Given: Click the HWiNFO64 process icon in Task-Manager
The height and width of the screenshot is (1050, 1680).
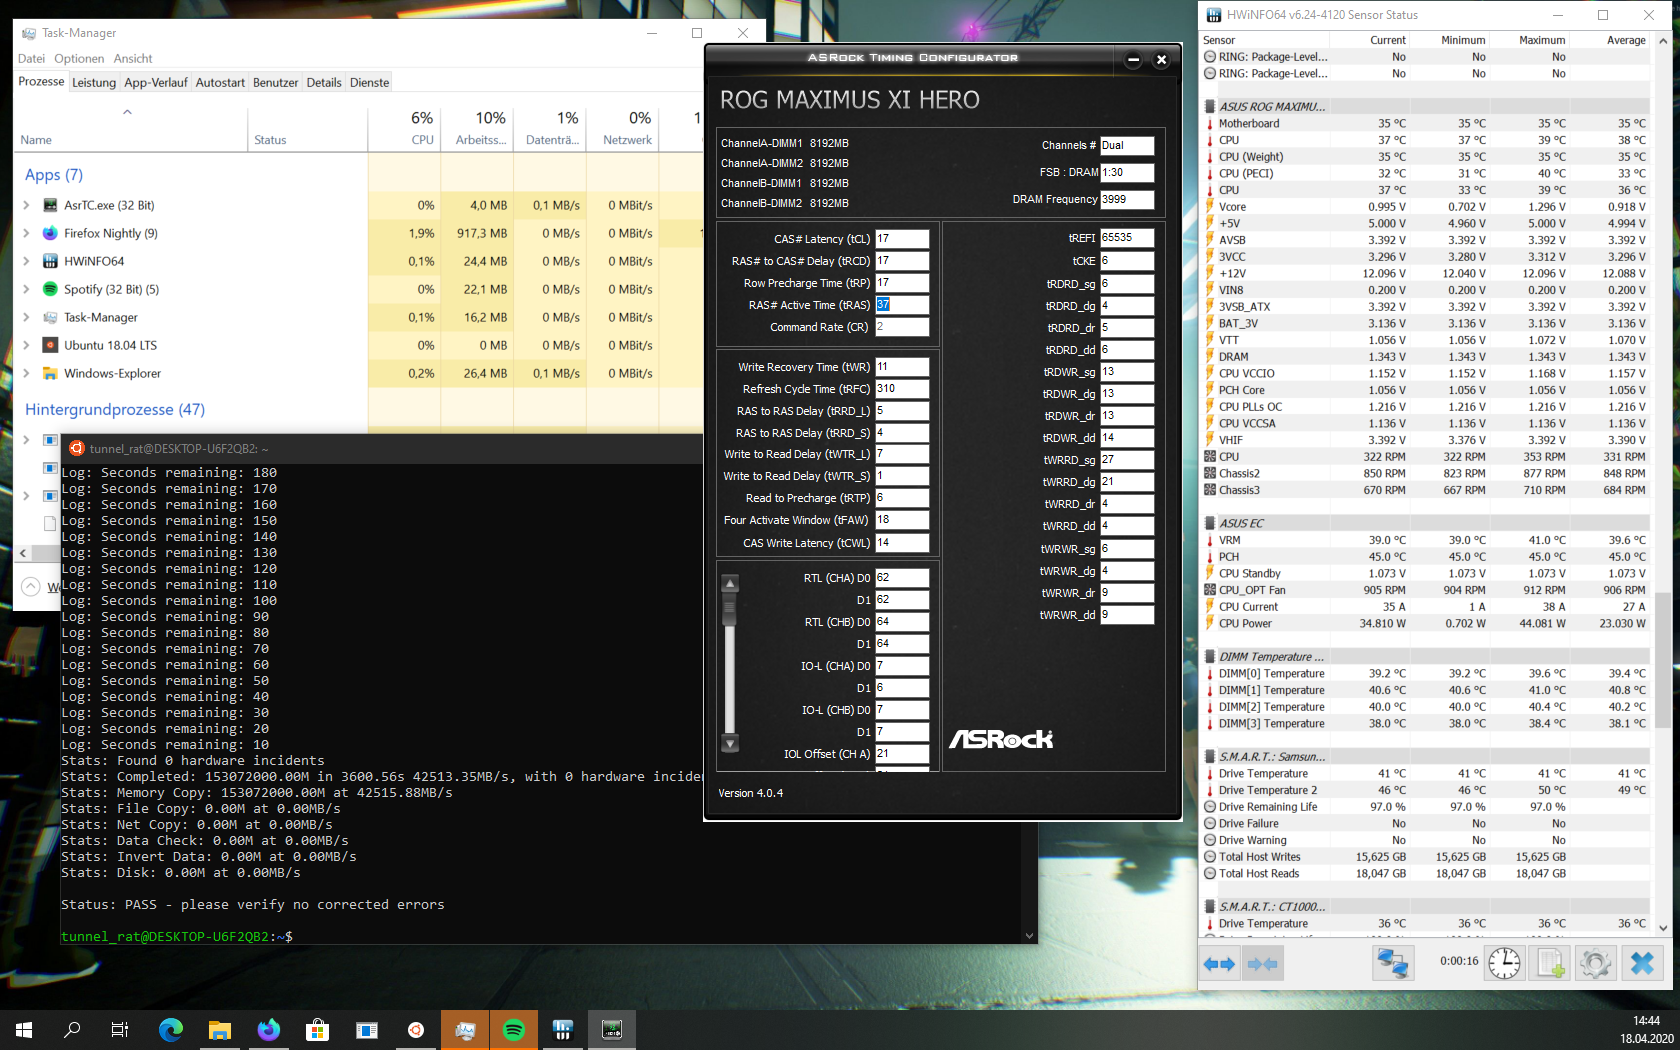Looking at the screenshot, I should pyautogui.click(x=50, y=261).
